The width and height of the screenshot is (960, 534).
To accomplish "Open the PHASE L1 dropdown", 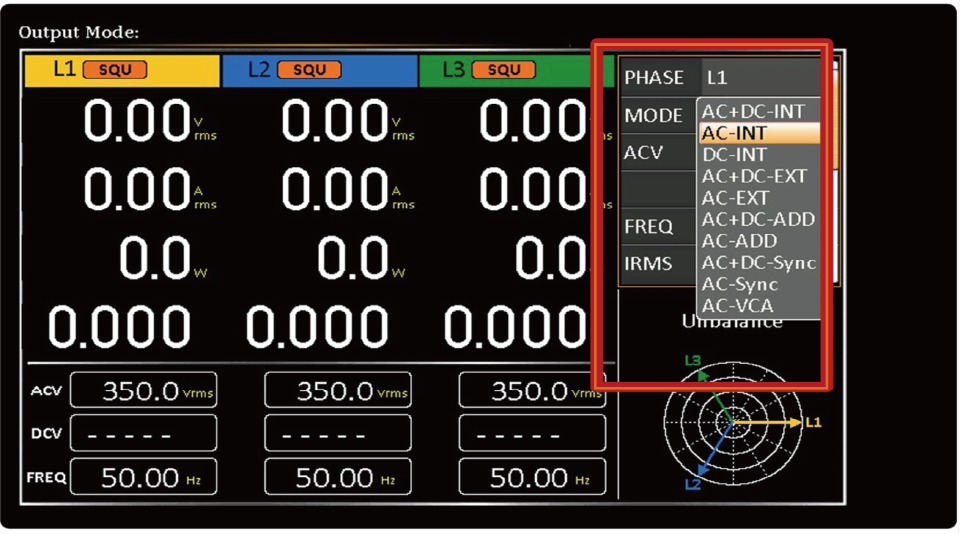I will pos(760,77).
